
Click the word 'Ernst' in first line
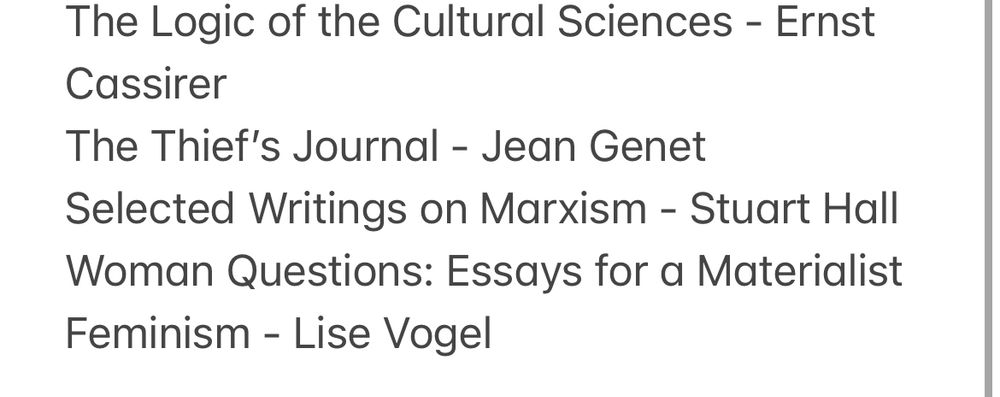[x=825, y=21]
